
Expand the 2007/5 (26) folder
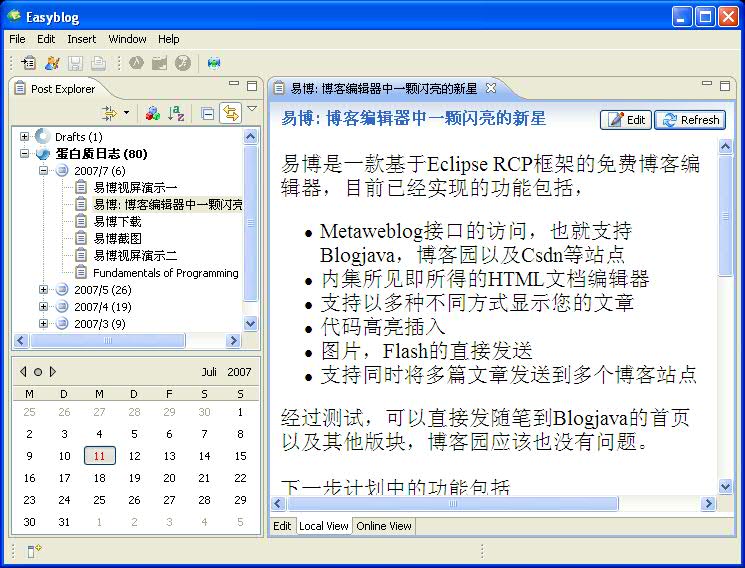tap(43, 290)
